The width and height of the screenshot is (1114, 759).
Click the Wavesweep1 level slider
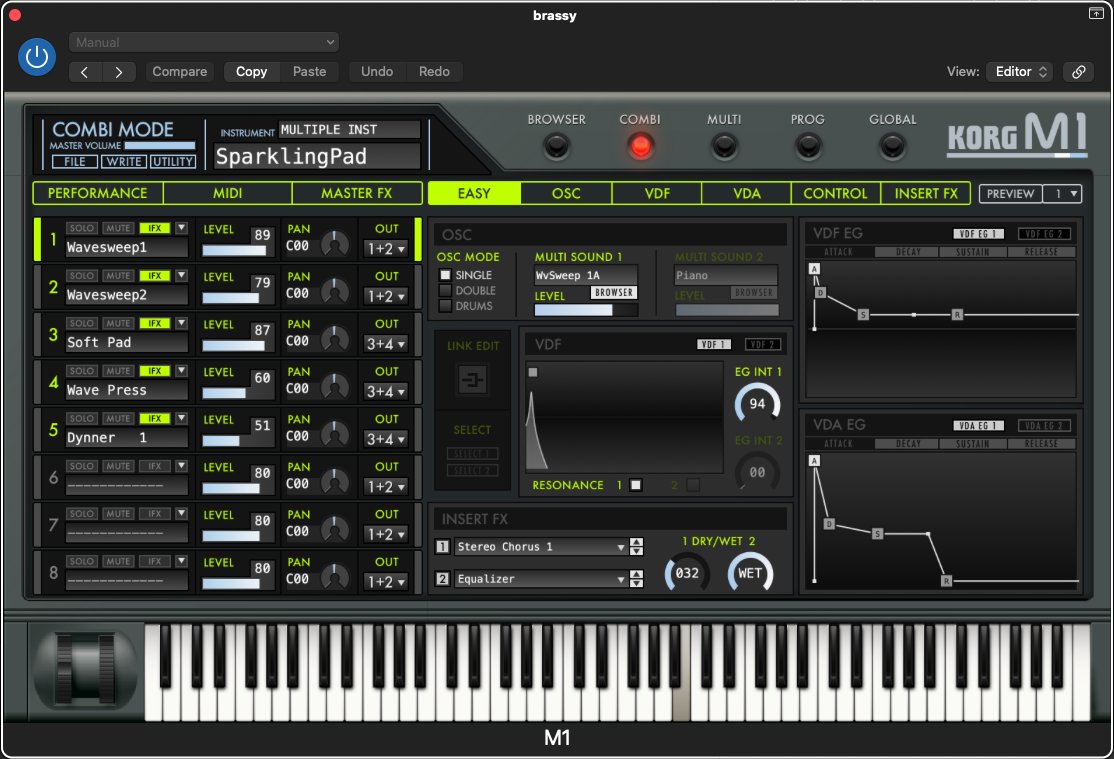(234, 250)
